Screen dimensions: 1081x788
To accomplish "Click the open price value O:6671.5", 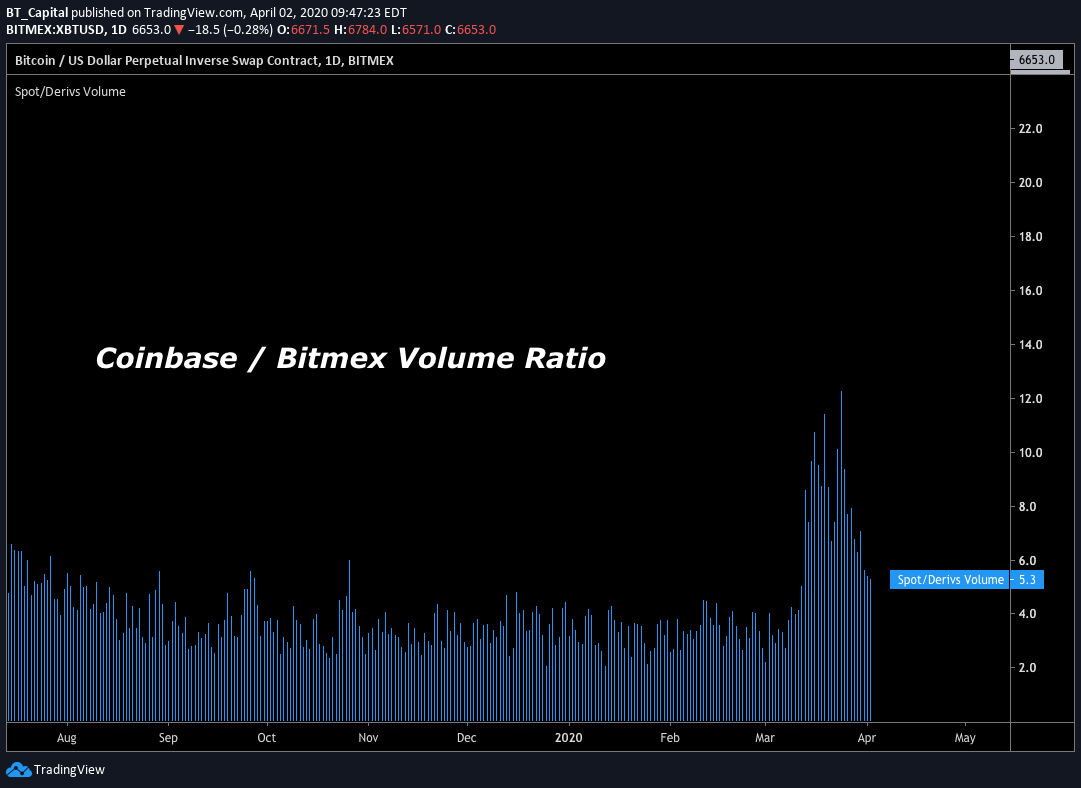I will [303, 30].
